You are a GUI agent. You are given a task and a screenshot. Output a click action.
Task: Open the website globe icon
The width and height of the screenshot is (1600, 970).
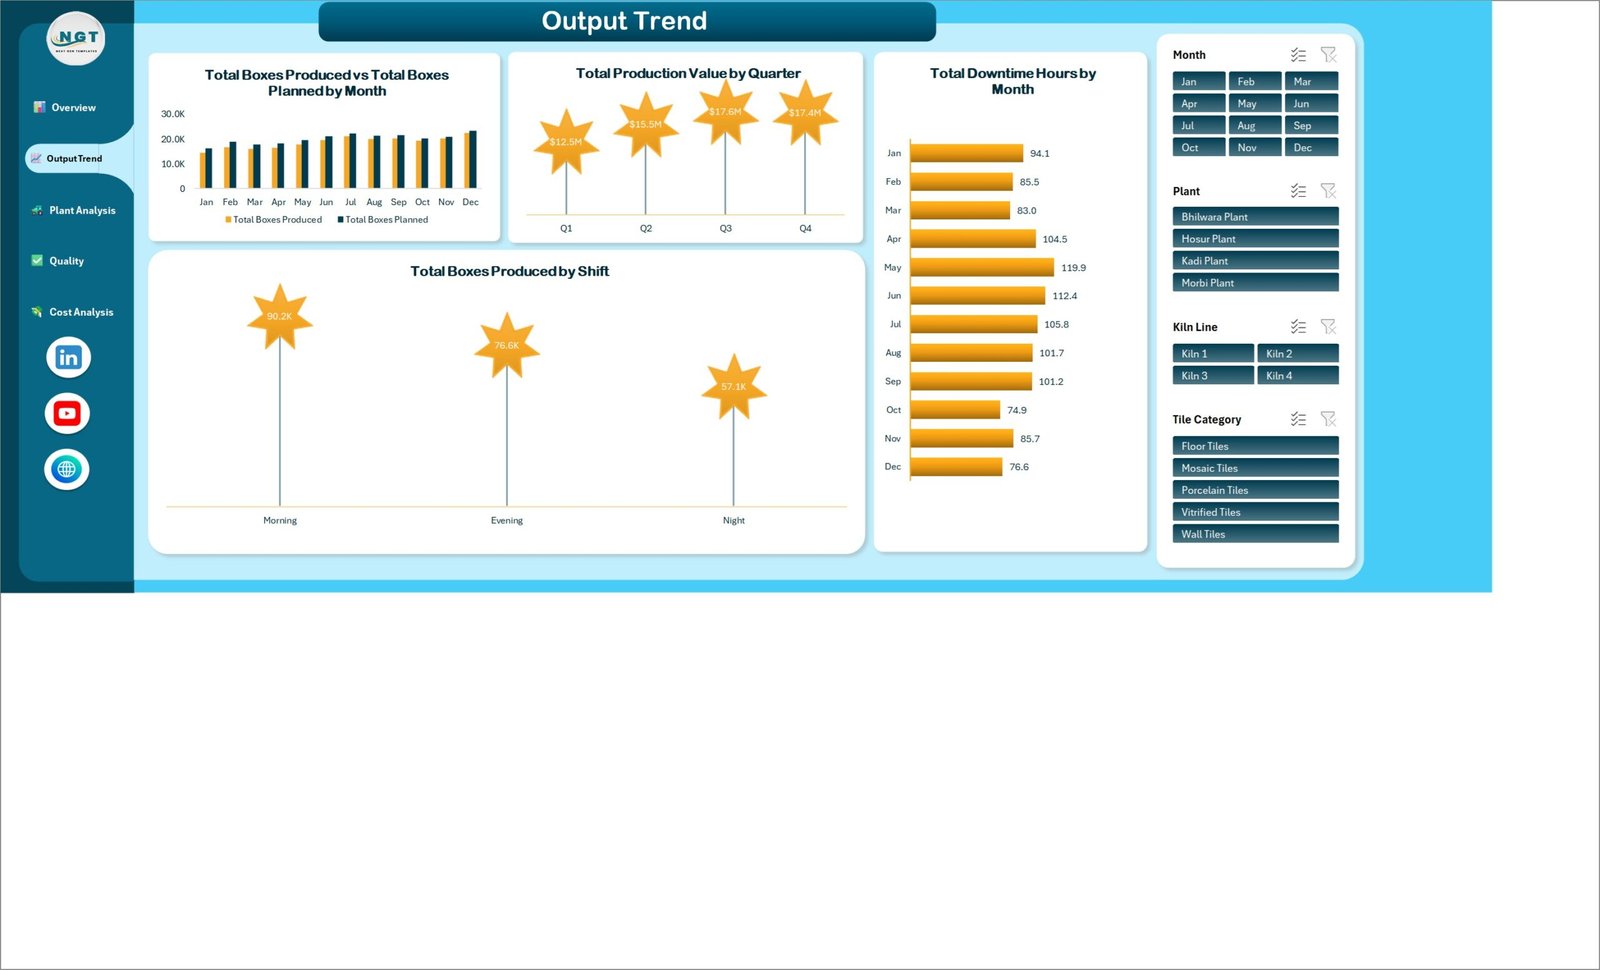67,469
